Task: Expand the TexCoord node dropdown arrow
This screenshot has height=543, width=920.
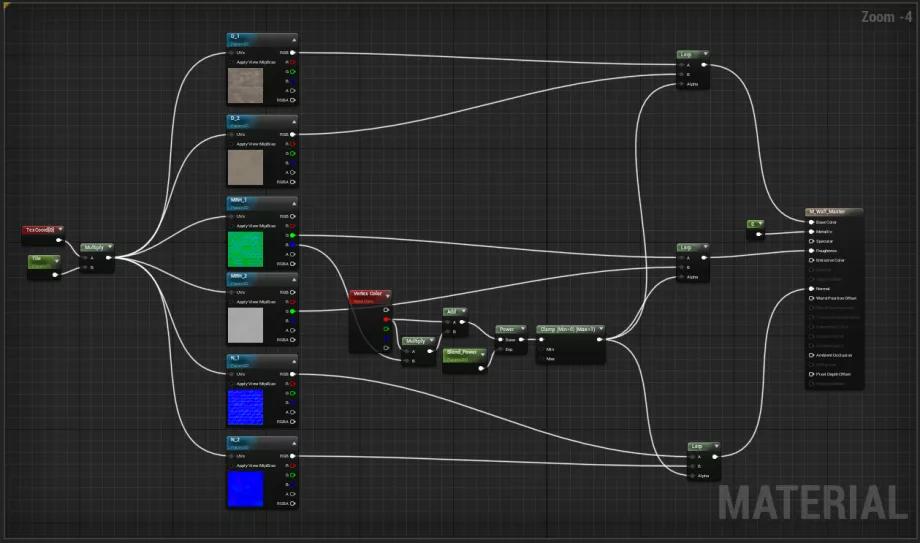Action: coord(60,229)
